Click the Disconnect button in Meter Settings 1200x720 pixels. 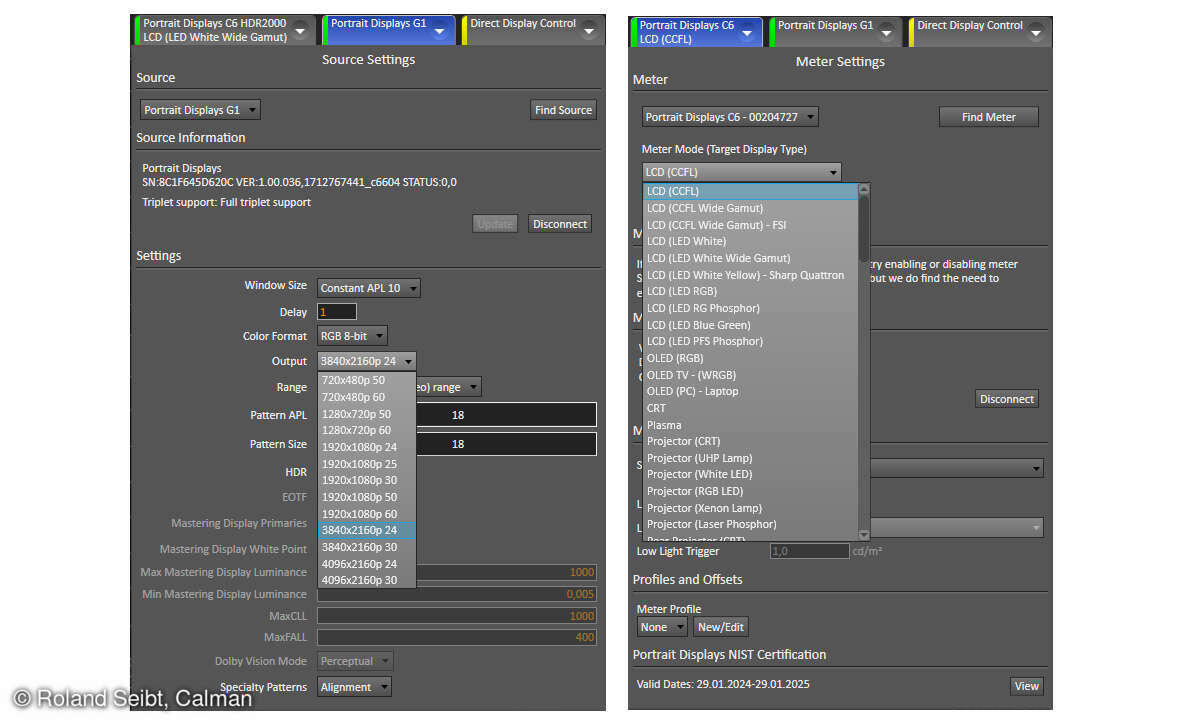tap(1007, 399)
